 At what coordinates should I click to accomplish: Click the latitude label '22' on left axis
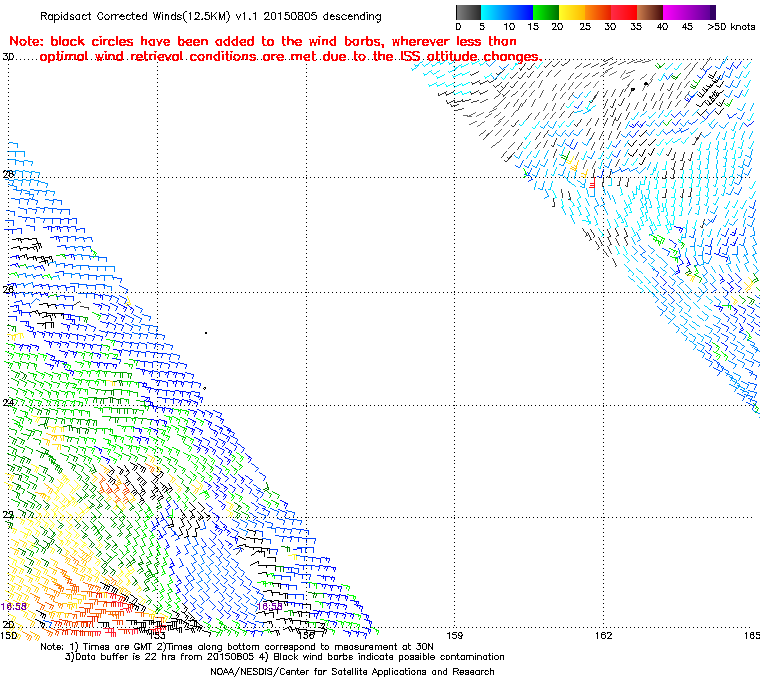(8, 515)
